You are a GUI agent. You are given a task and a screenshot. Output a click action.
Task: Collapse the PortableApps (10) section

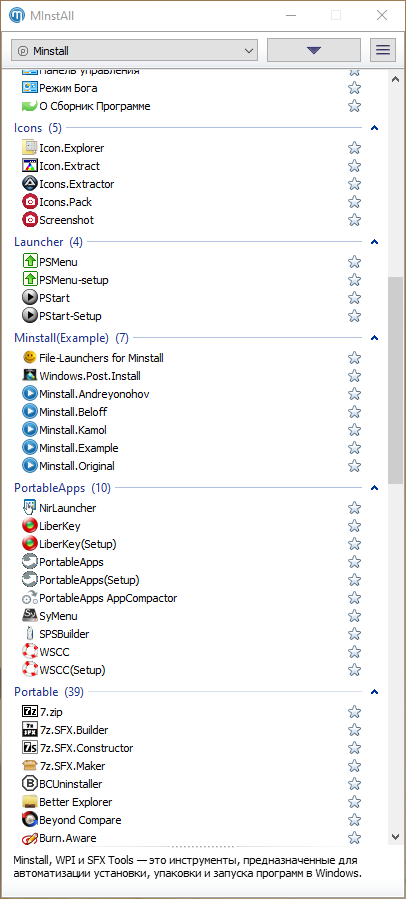(375, 488)
